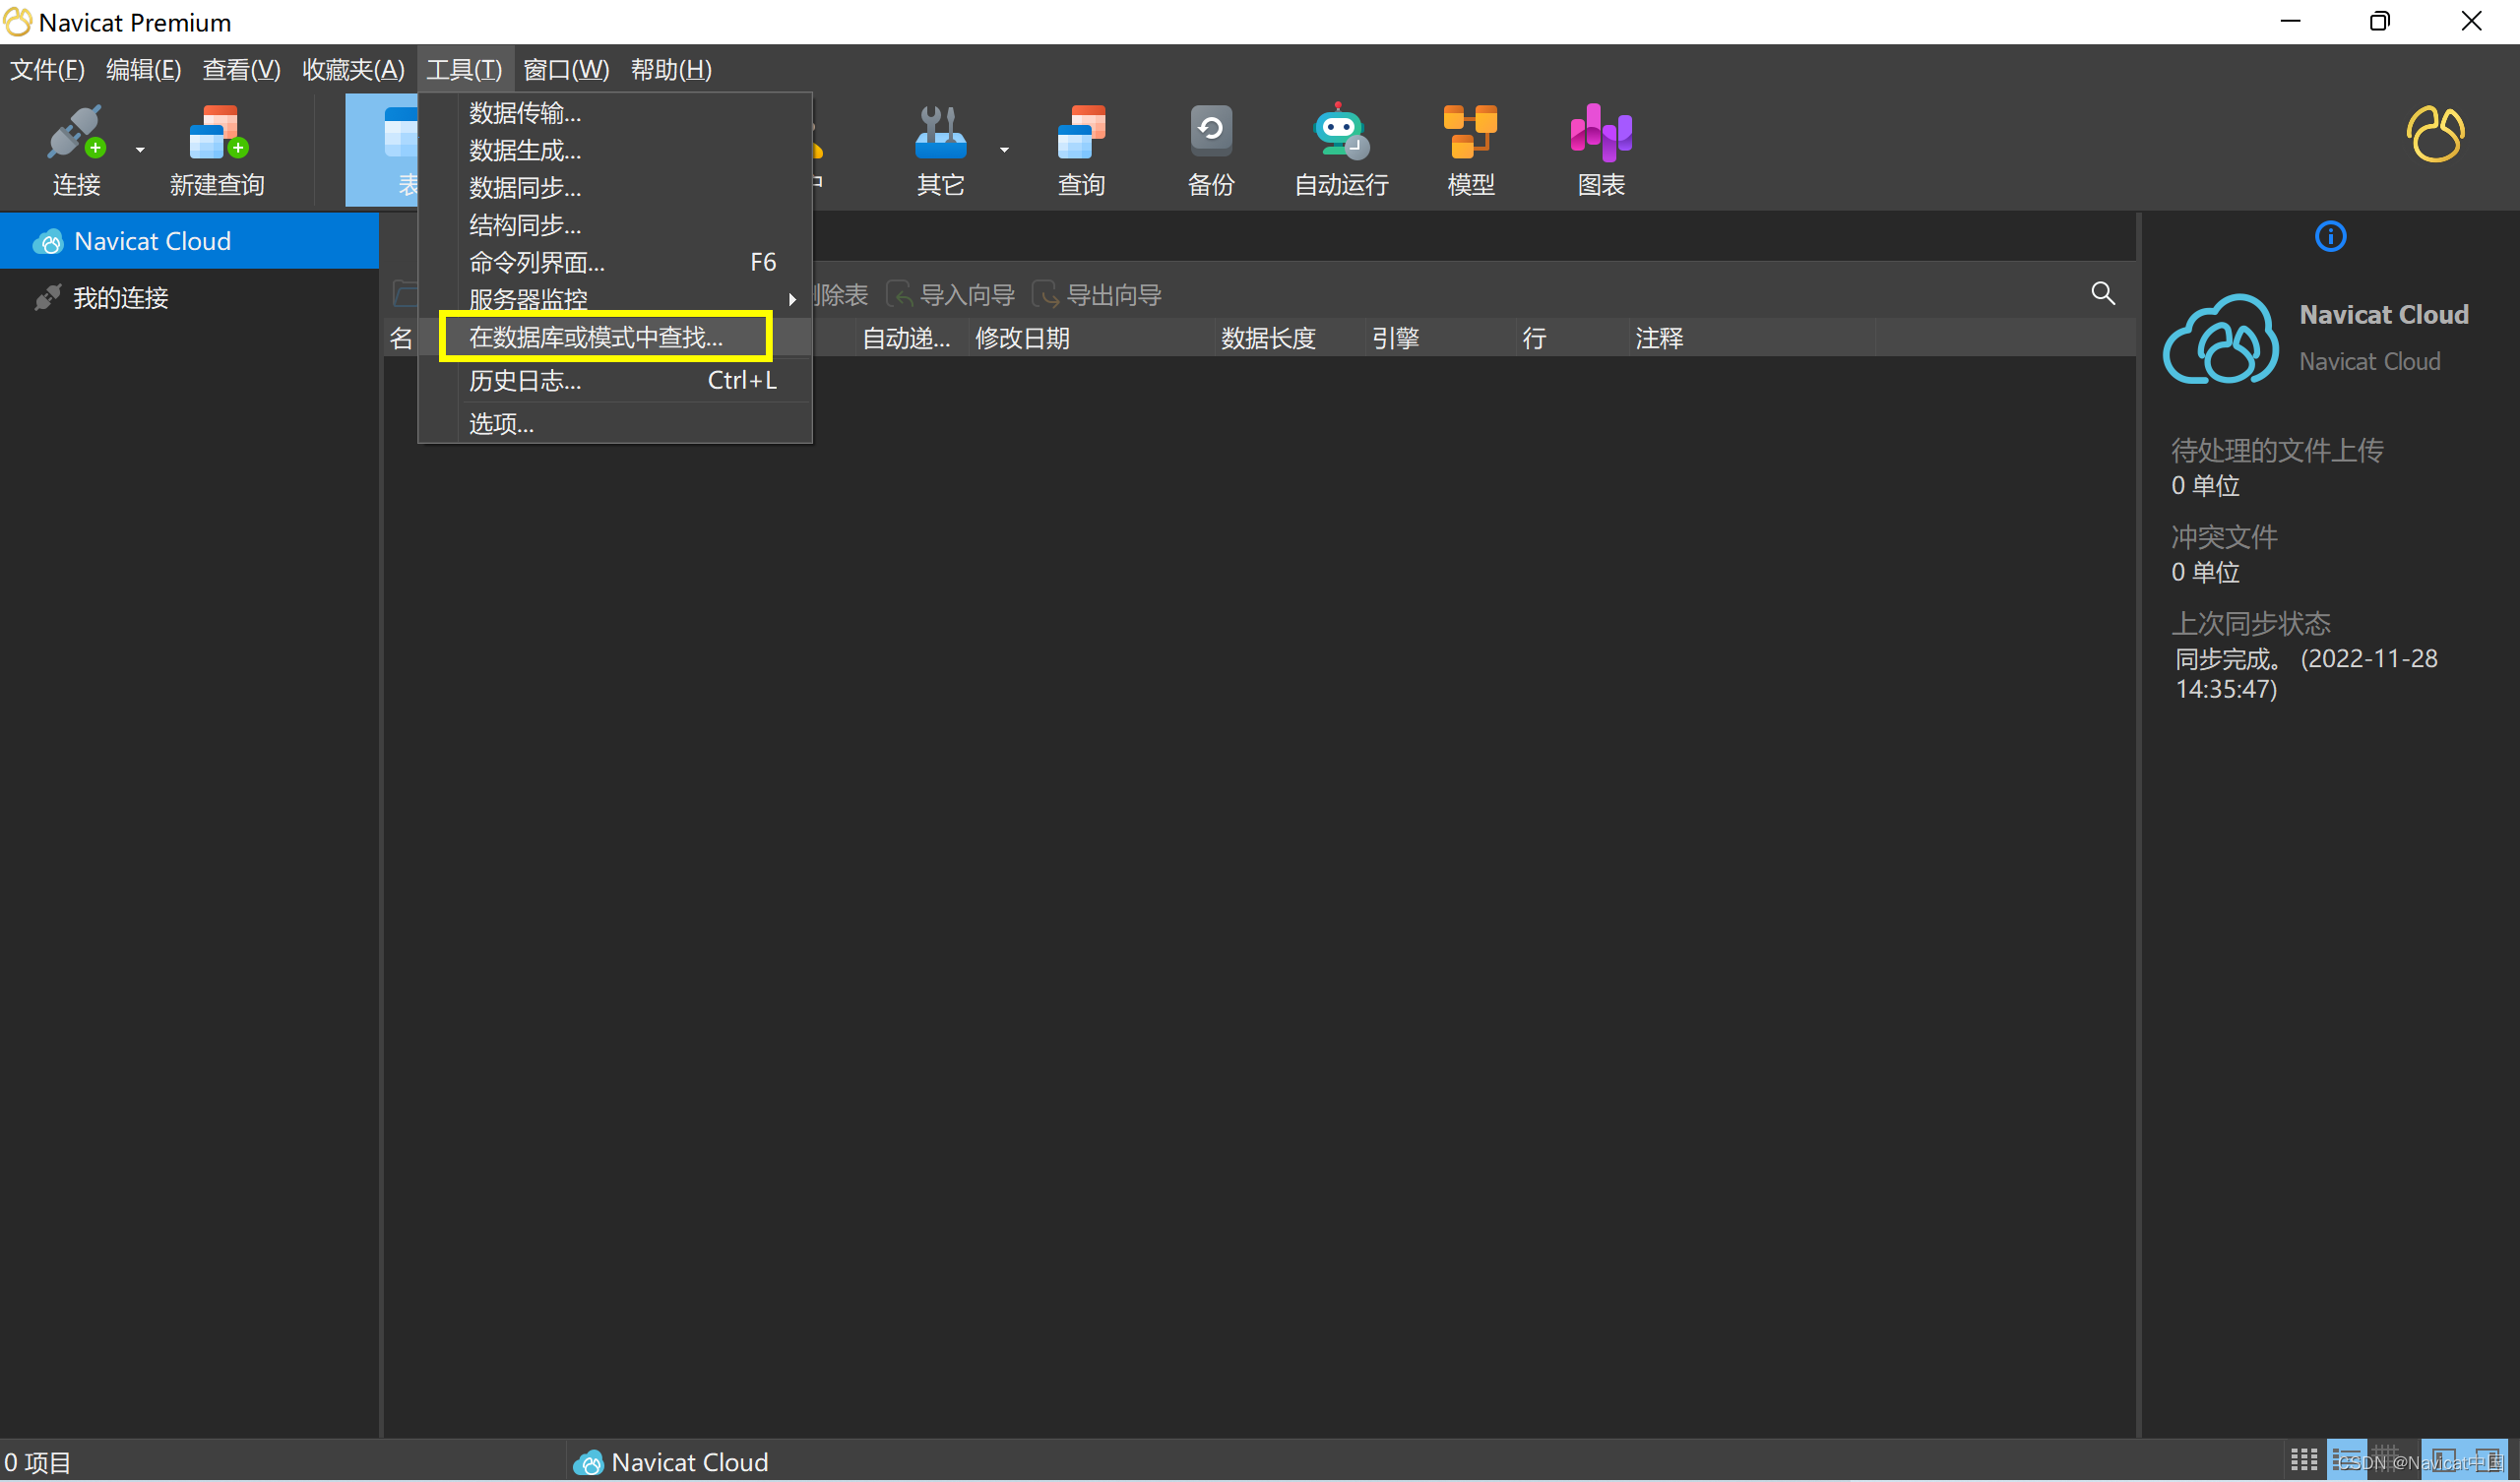Toggle list view button in status bar
The width and height of the screenshot is (2520, 1482).
click(2347, 1459)
